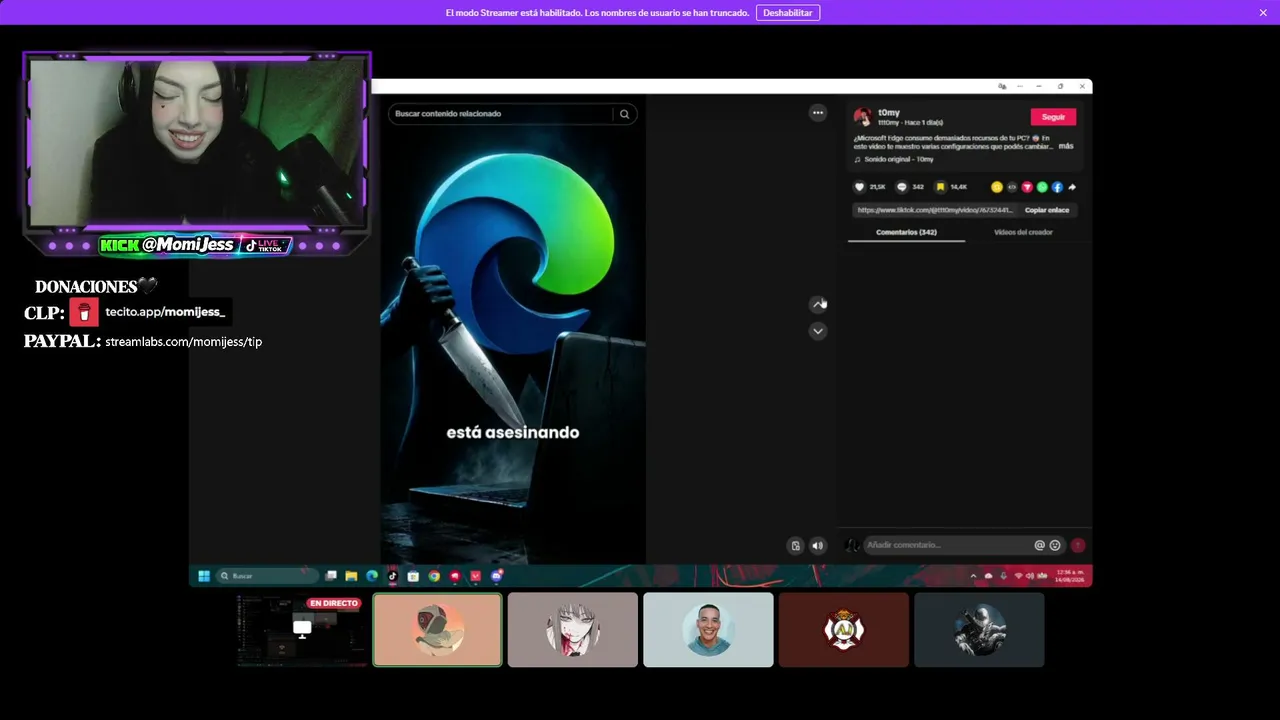Dismiss the Streamer mode banner
1280x720 pixels.
pyautogui.click(x=1263, y=13)
